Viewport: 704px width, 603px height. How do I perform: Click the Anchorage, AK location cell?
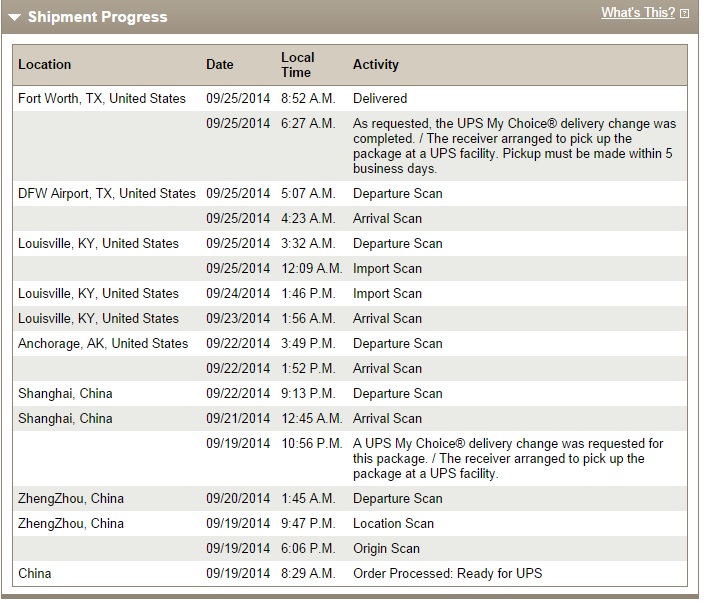(x=103, y=343)
